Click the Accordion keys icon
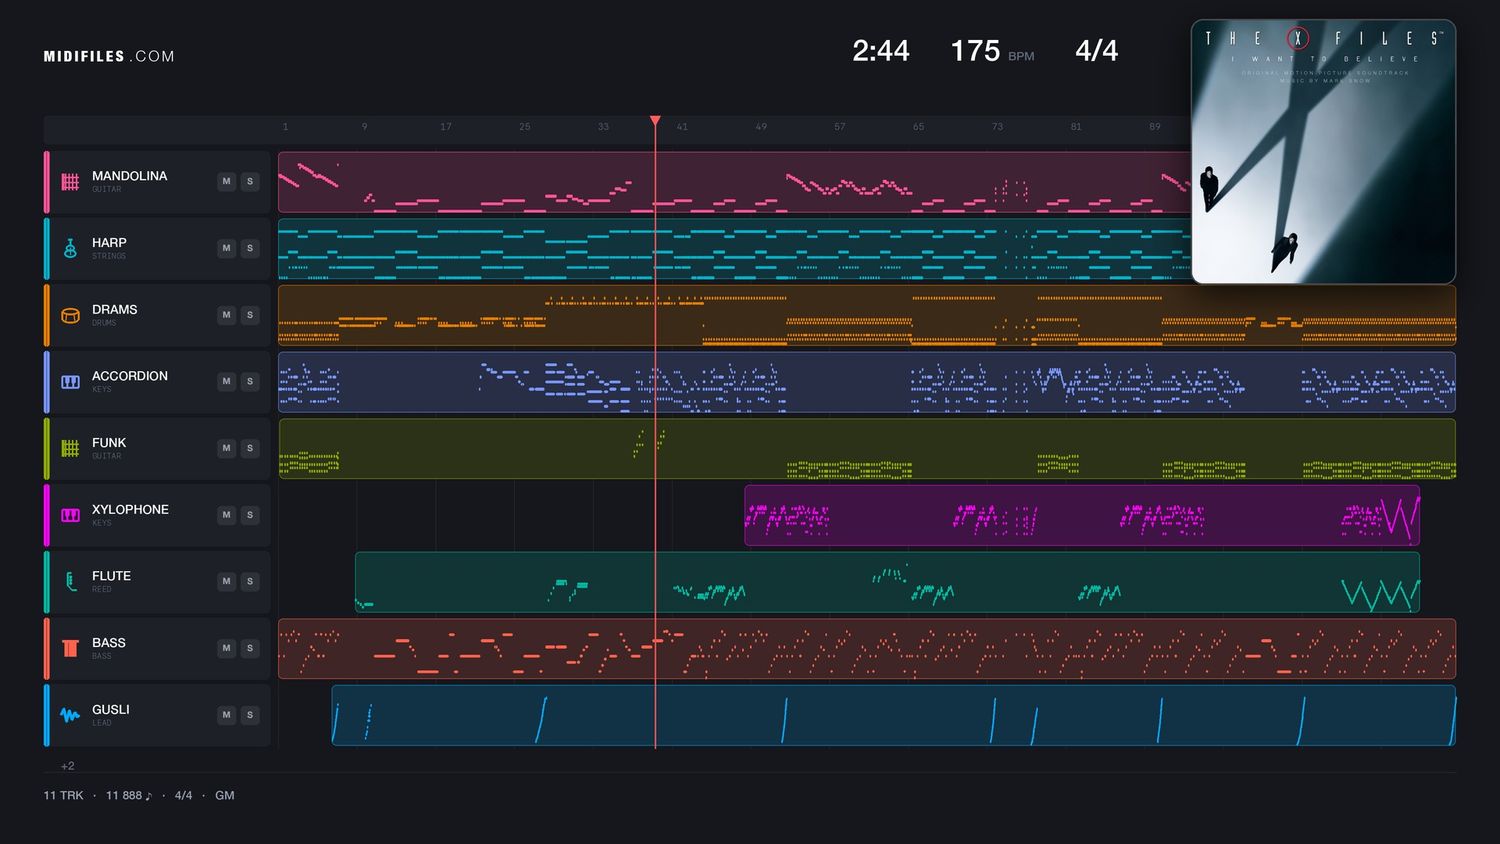 (x=70, y=382)
